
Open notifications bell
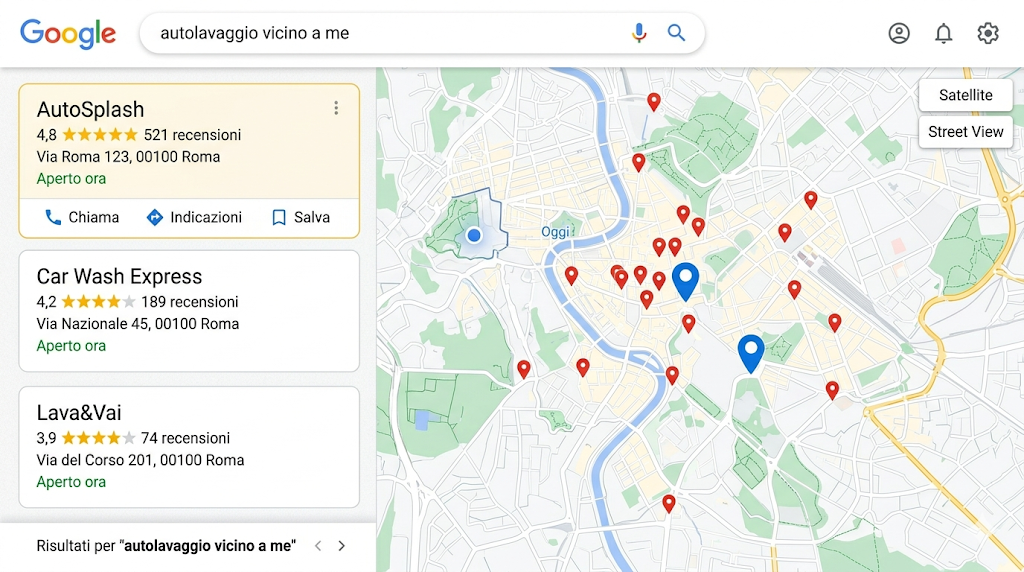pyautogui.click(x=943, y=33)
